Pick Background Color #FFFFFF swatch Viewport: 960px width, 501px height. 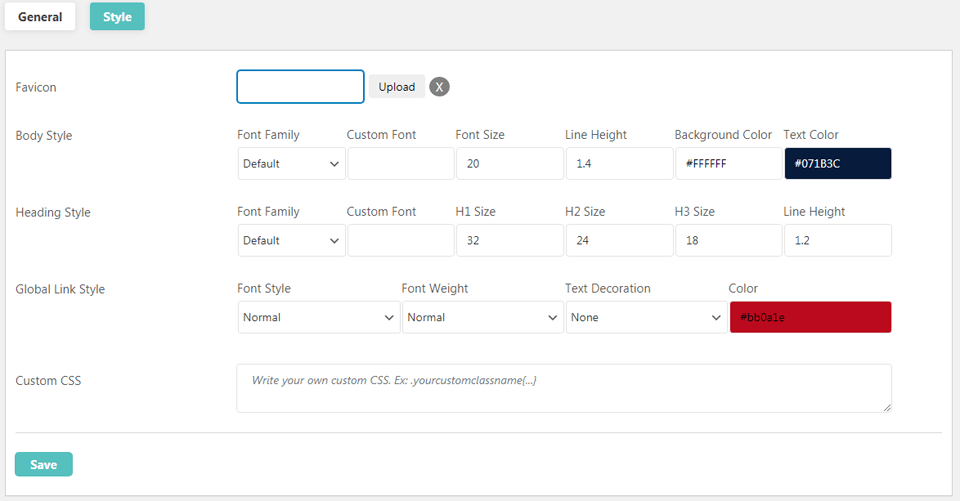(x=729, y=164)
